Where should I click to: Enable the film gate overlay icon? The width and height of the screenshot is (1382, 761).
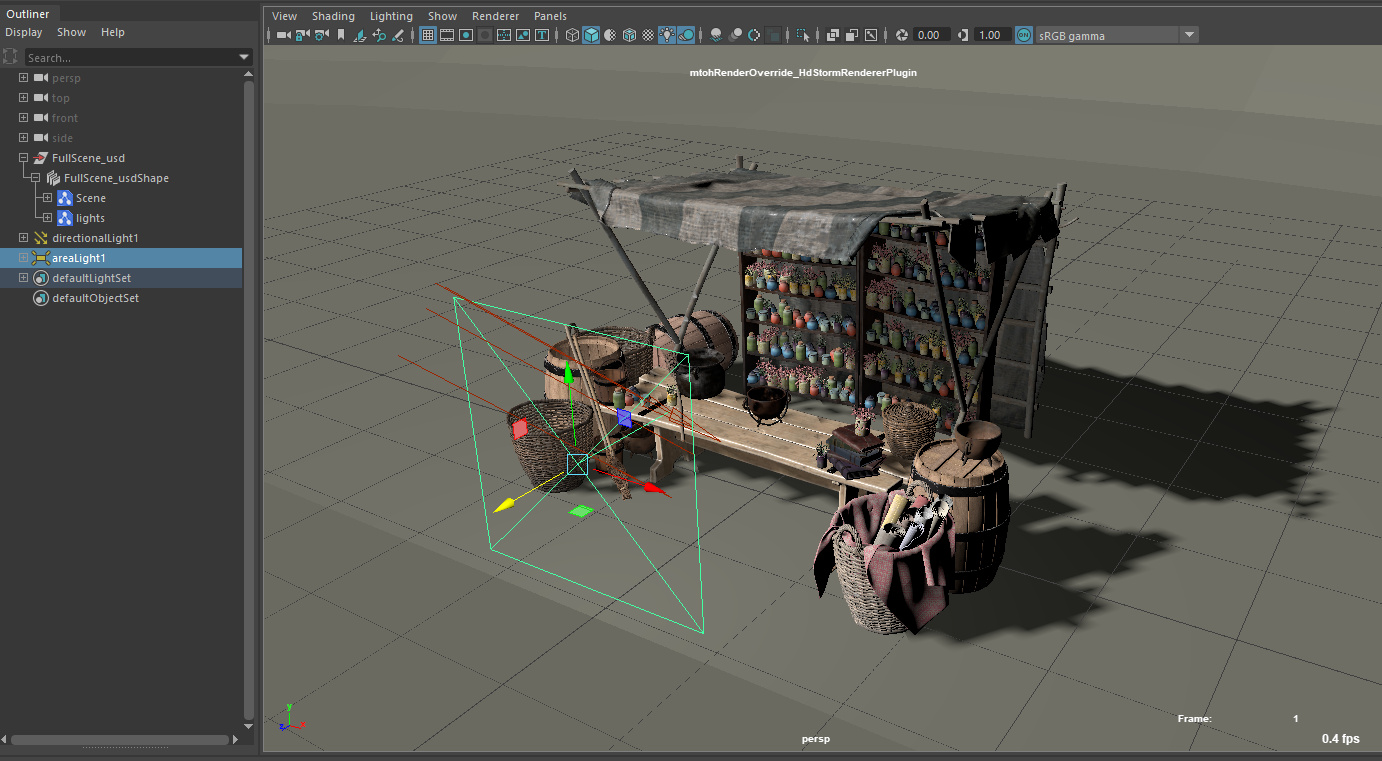pyautogui.click(x=447, y=35)
